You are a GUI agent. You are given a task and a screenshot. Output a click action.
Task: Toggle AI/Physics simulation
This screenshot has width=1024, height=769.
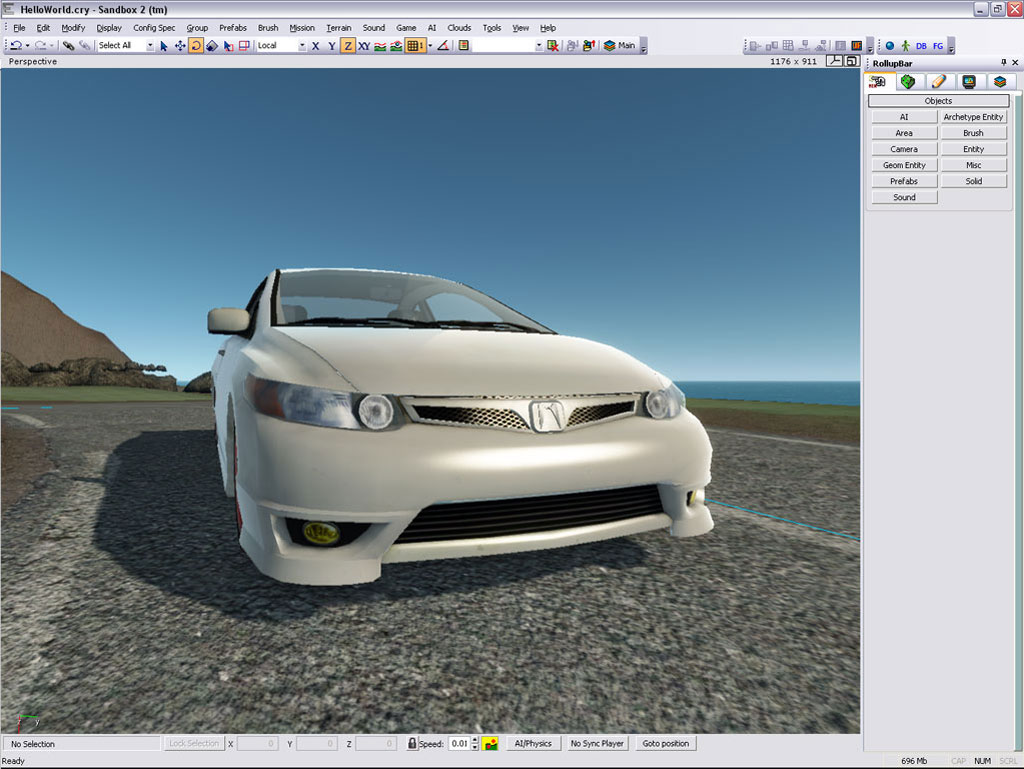pyautogui.click(x=533, y=744)
